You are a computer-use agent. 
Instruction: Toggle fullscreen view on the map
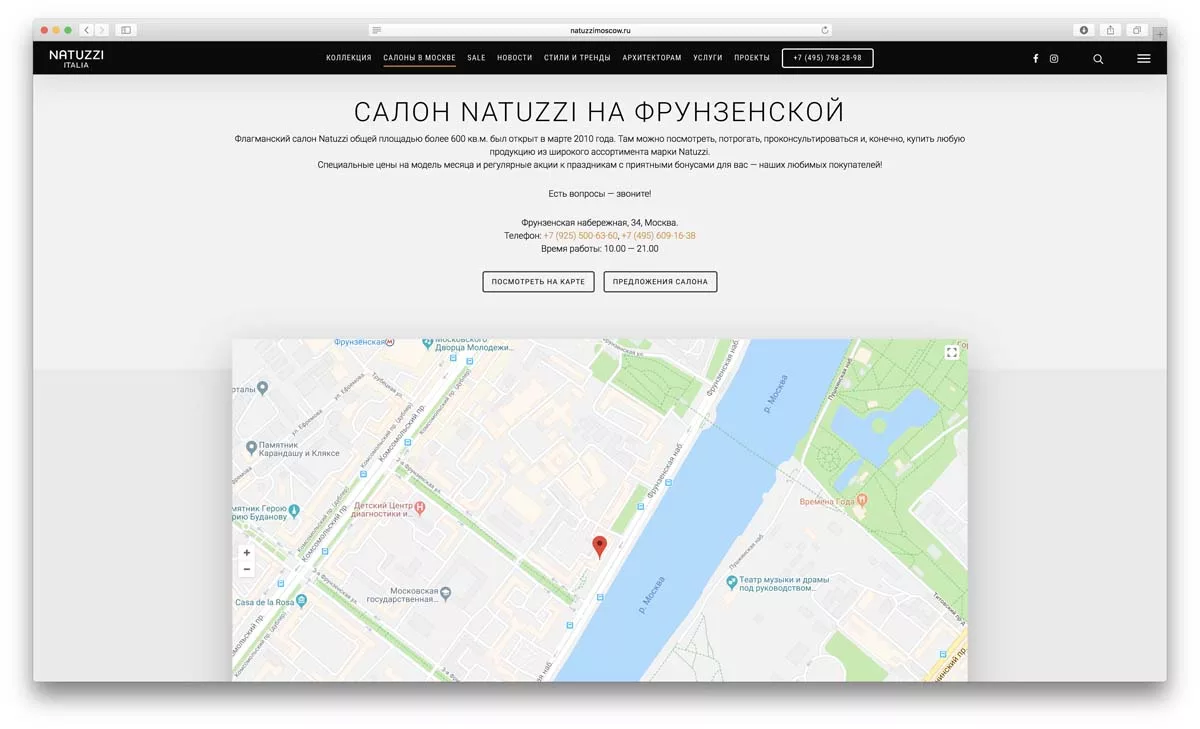tap(952, 352)
